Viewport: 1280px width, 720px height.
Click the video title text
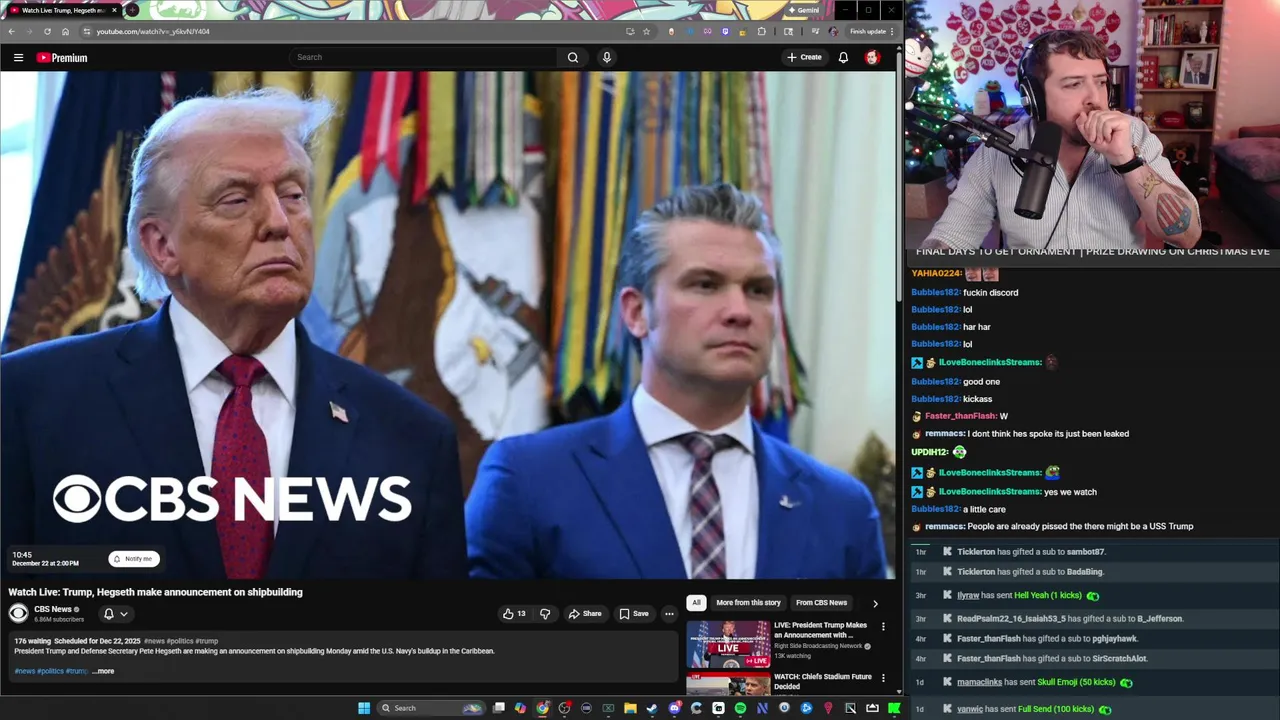pos(155,592)
